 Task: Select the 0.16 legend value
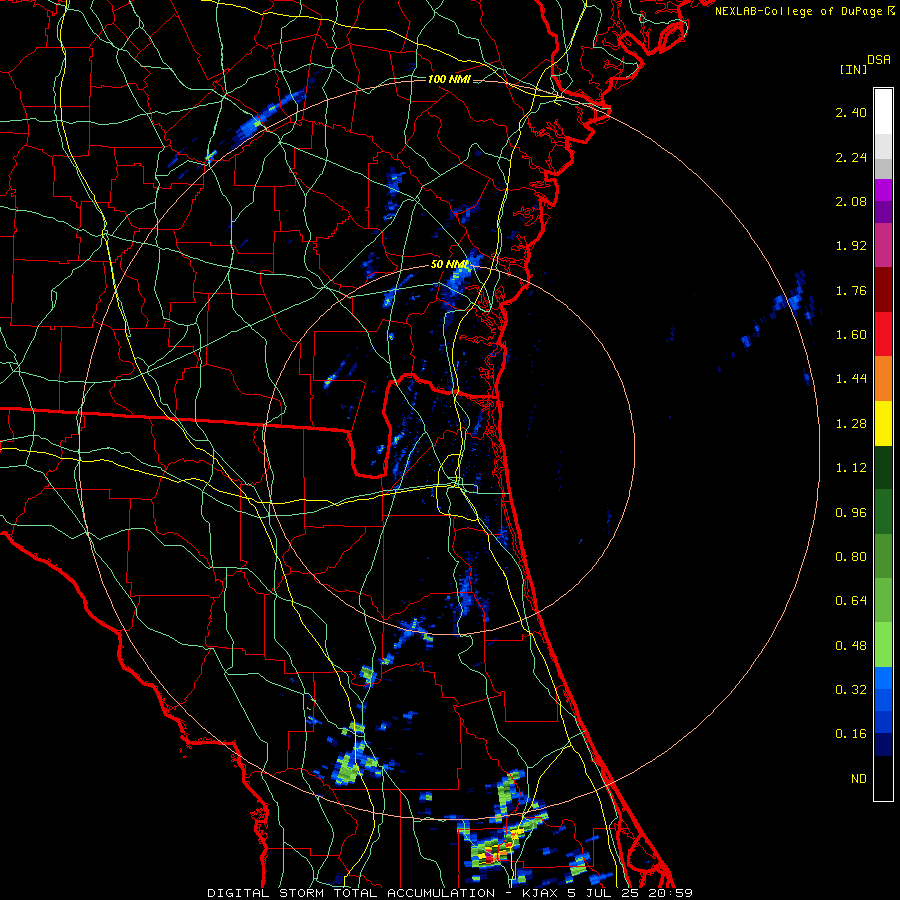tap(851, 734)
